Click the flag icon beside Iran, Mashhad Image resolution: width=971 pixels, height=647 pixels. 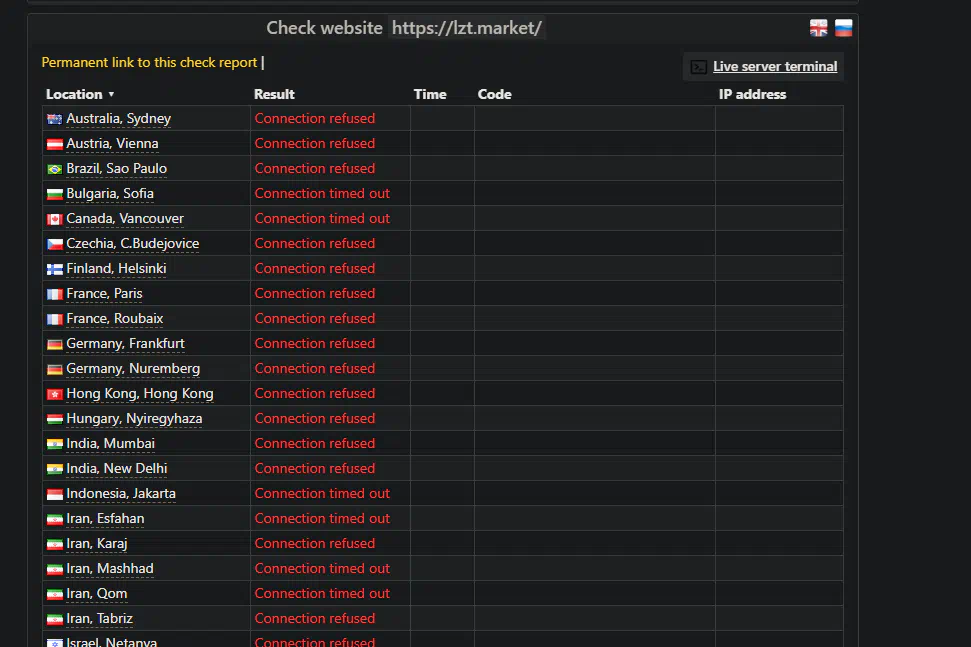(54, 569)
